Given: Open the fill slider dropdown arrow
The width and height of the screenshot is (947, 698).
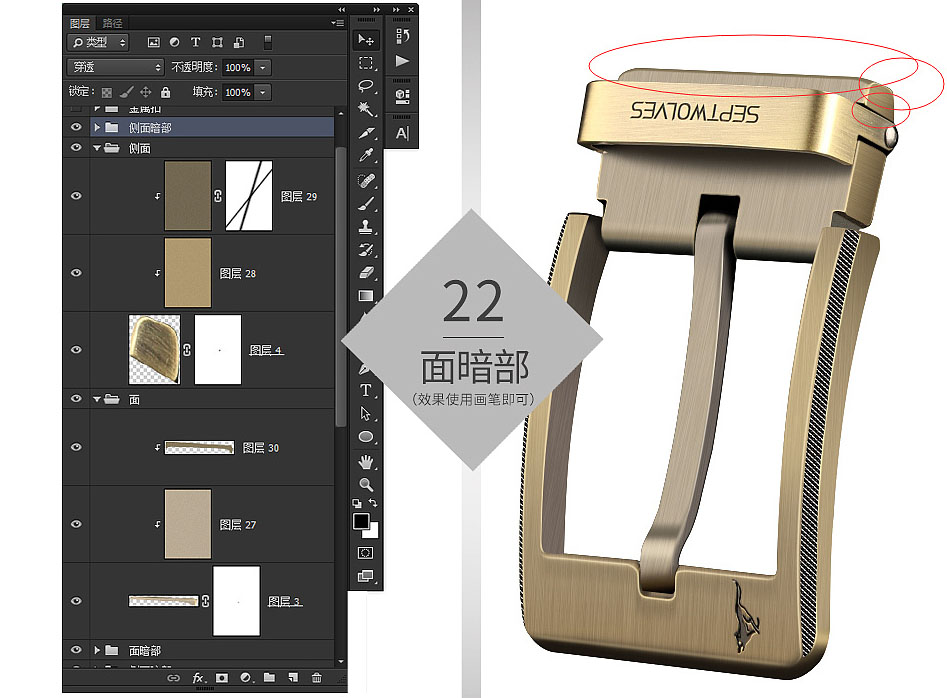Looking at the screenshot, I should pos(263,92).
